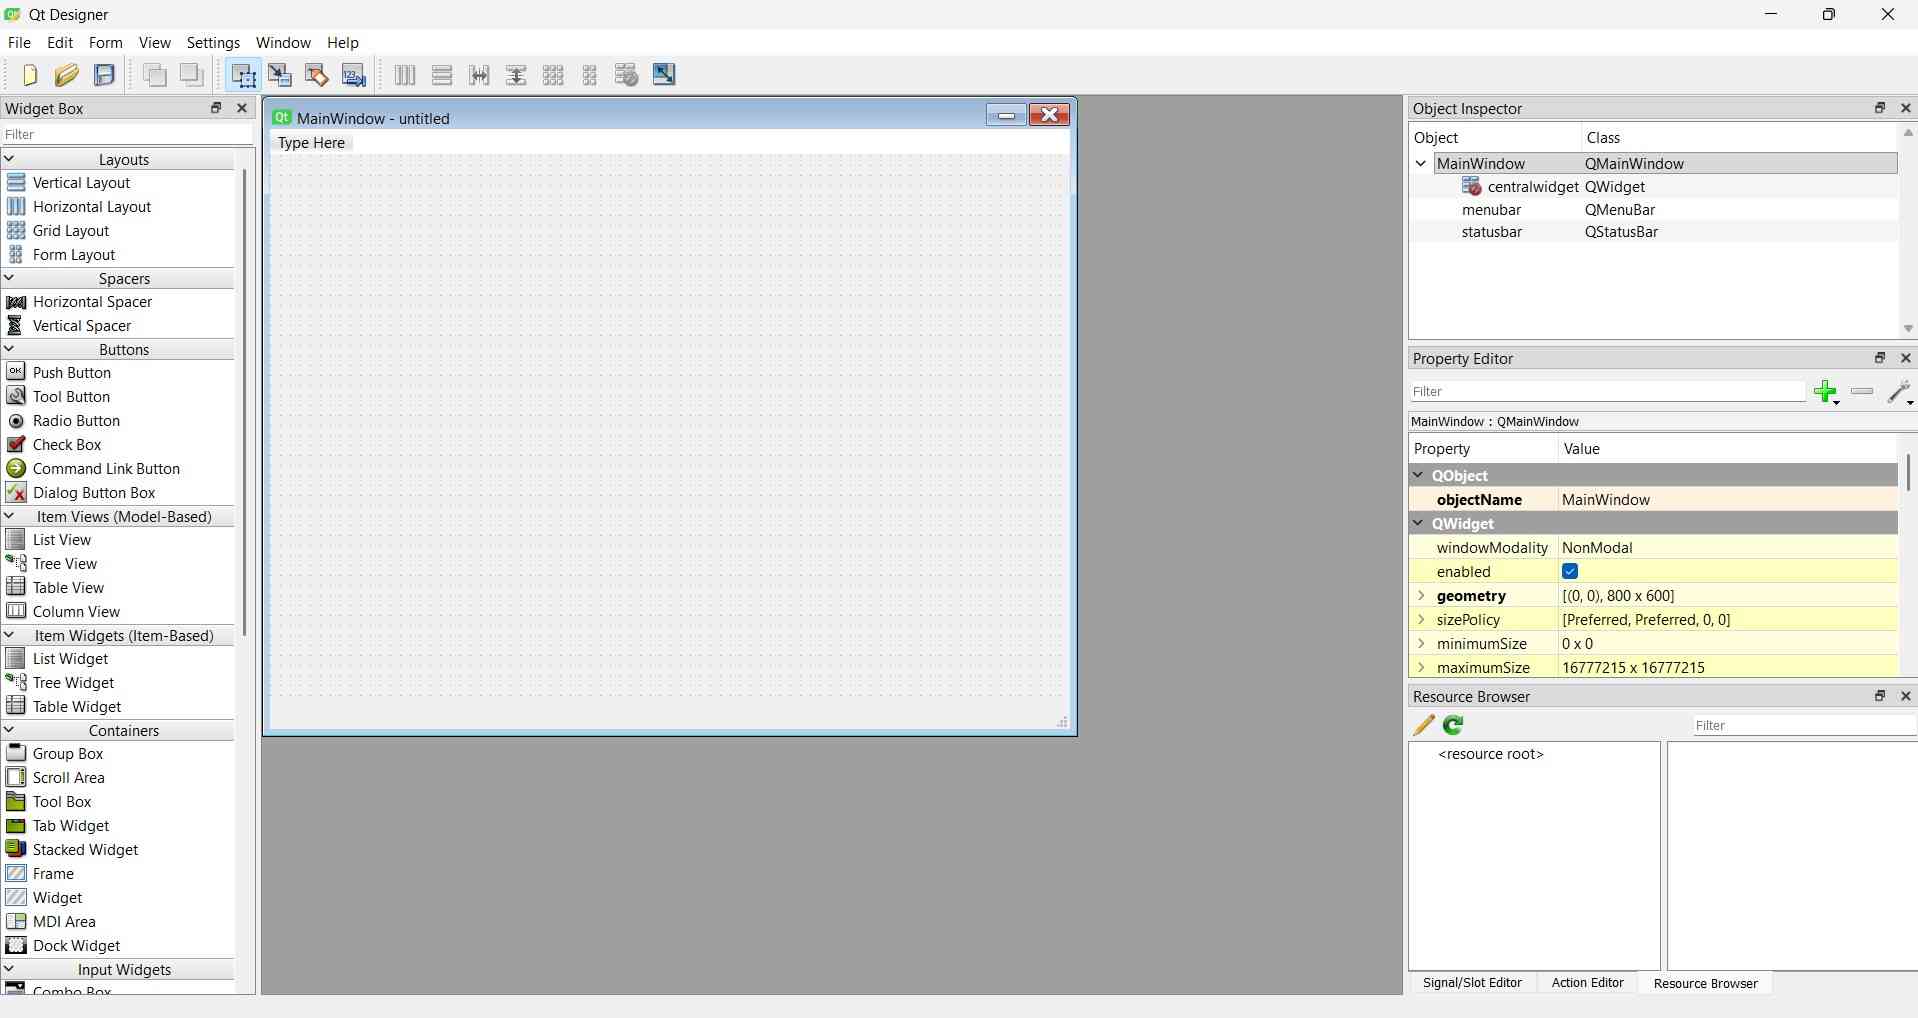Image resolution: width=1918 pixels, height=1018 pixels.
Task: Select the Stacked Widget item
Action: click(x=85, y=850)
